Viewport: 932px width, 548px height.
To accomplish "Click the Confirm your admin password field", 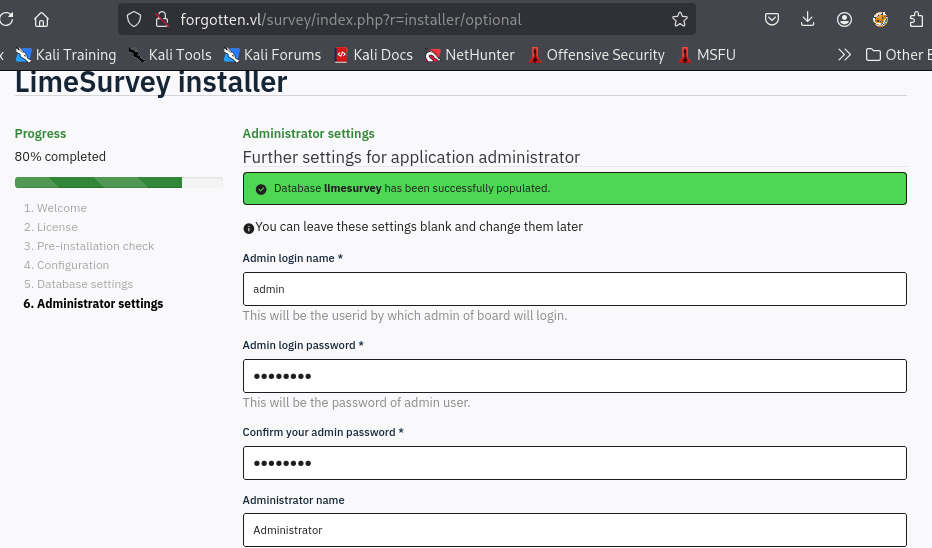I will (574, 463).
